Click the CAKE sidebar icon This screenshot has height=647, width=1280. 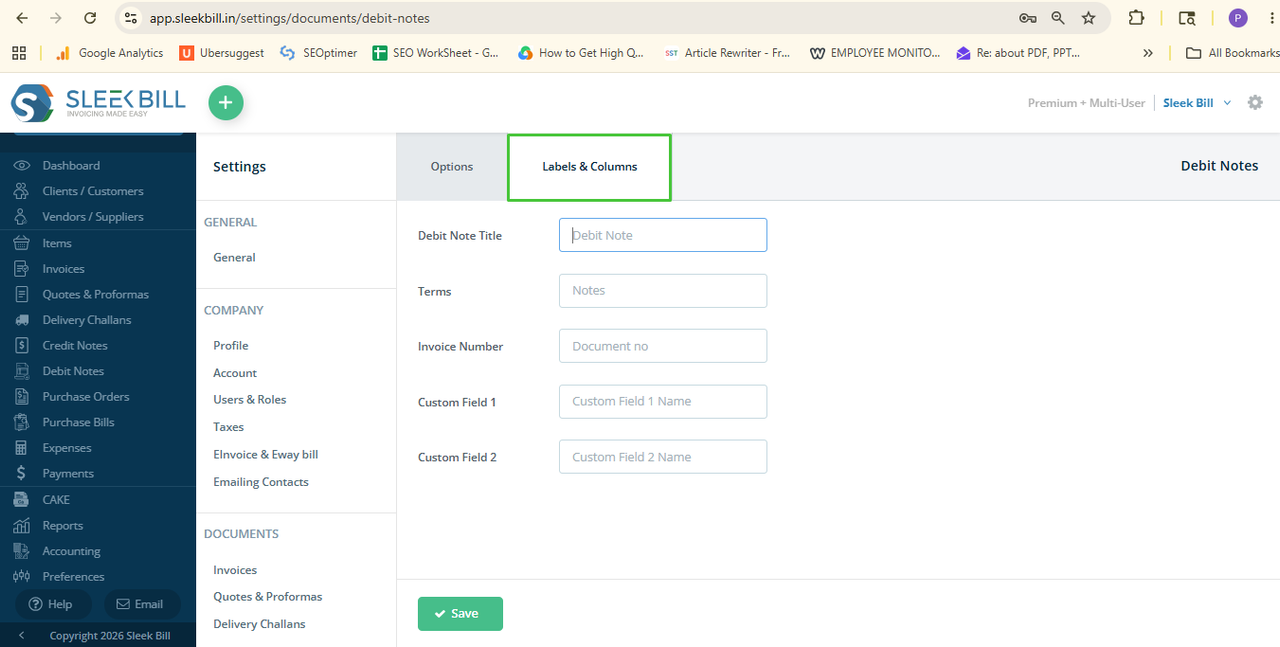(22, 499)
